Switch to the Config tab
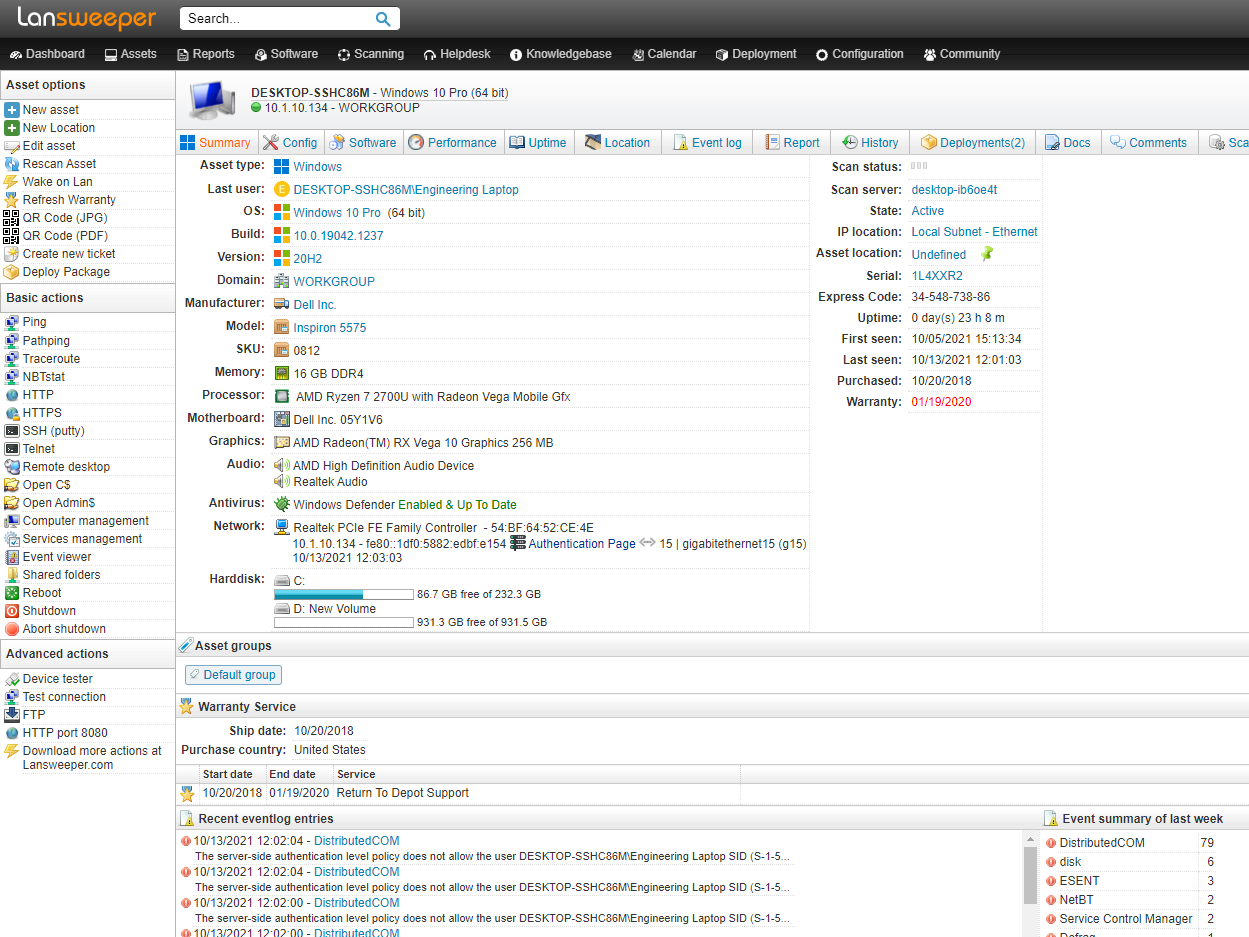This screenshot has height=937, width=1249. point(290,143)
